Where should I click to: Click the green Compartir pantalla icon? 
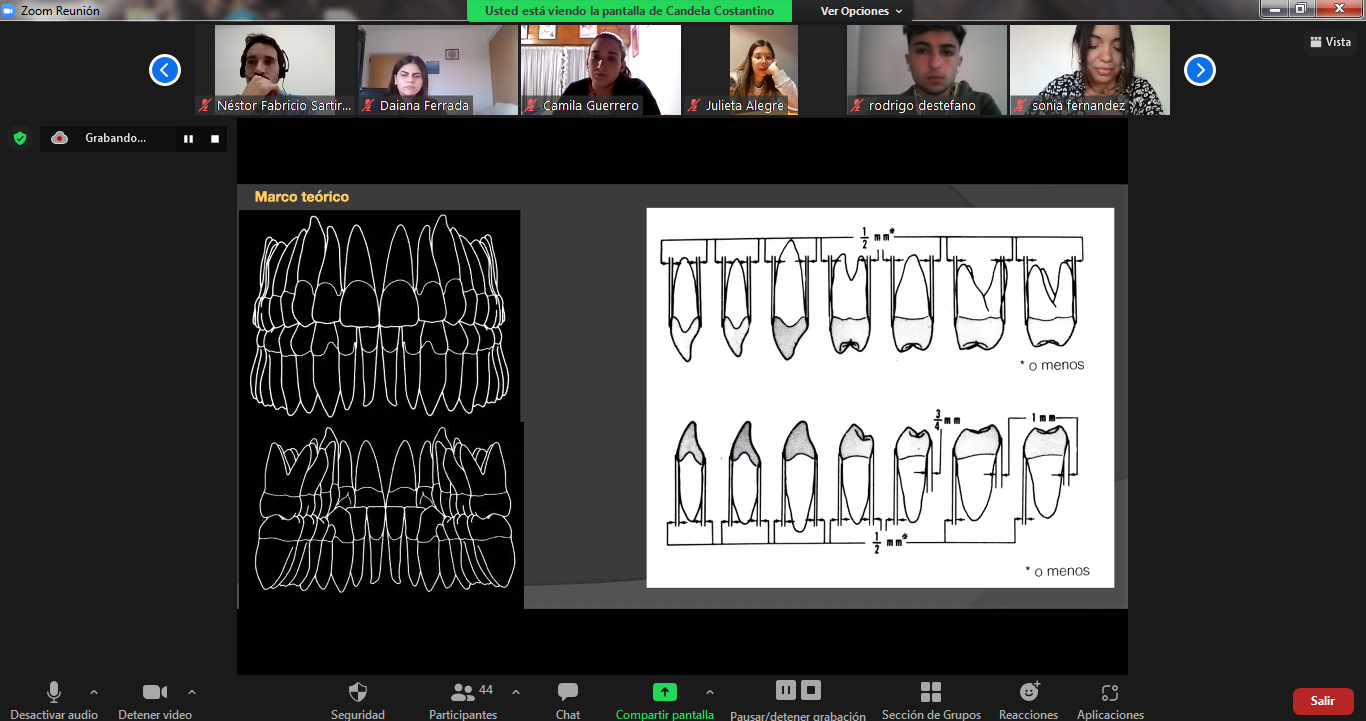[x=664, y=692]
